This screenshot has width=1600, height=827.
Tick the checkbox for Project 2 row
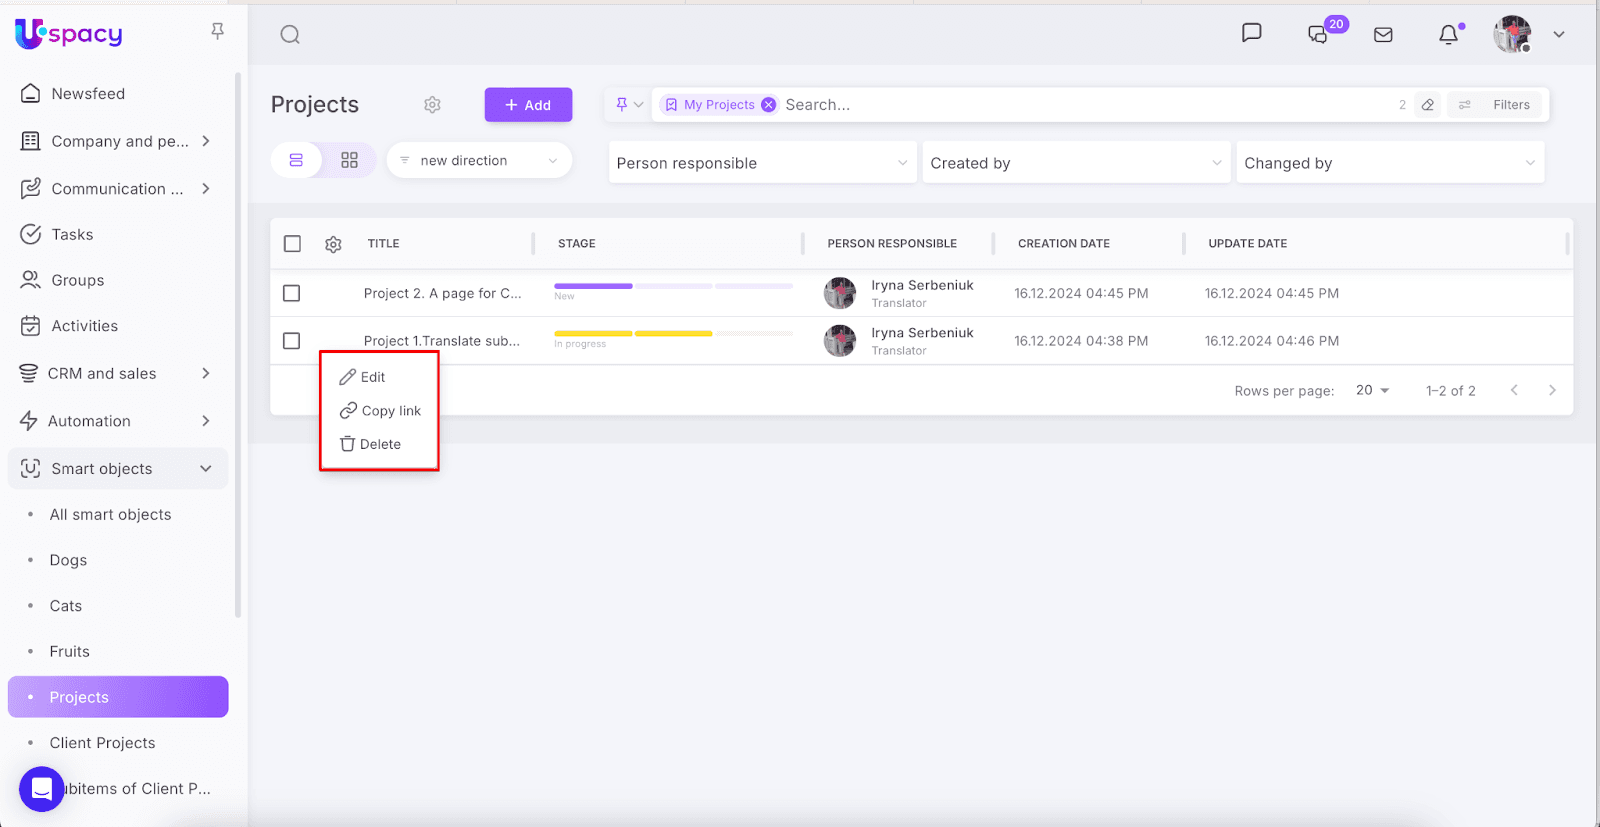(x=292, y=293)
